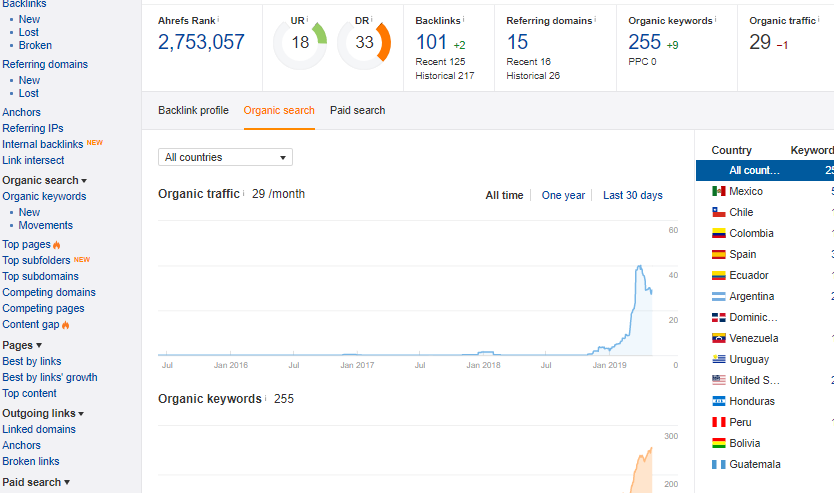834x493 pixels.
Task: Click info icon beside Referring domains metric
Action: 595,19
